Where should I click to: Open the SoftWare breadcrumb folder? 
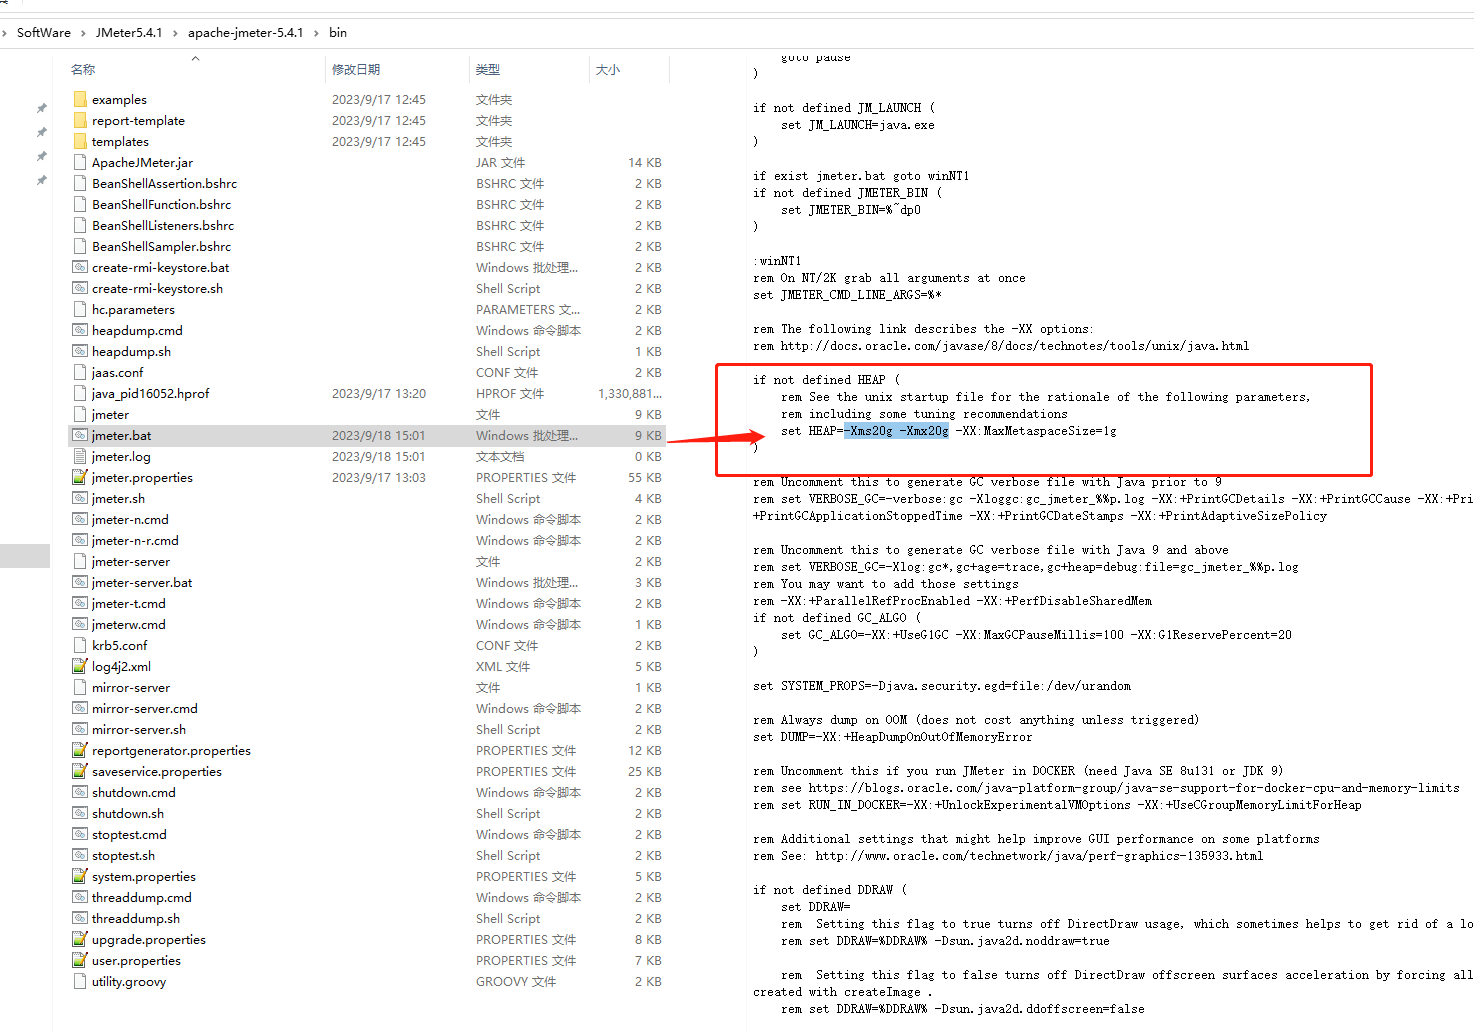pos(44,33)
